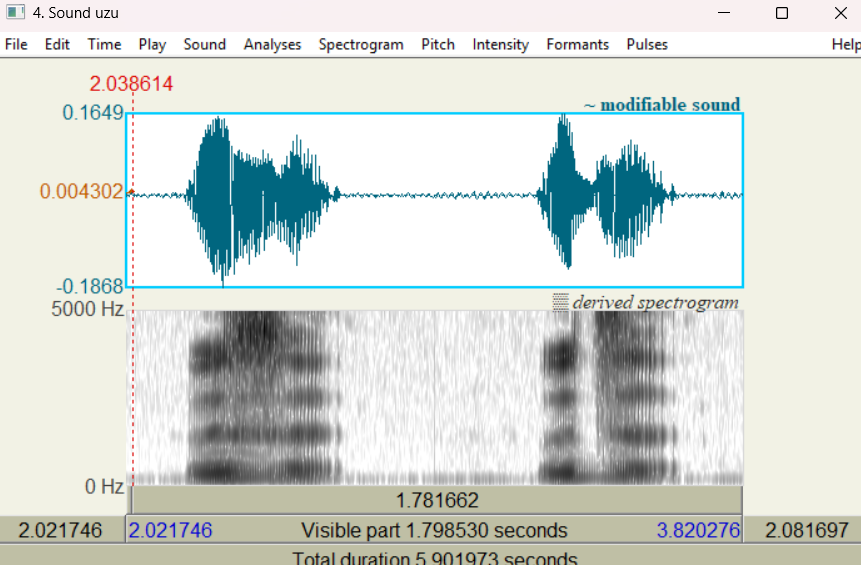Open the Formants menu
Screen dimensions: 861x565
(x=577, y=44)
